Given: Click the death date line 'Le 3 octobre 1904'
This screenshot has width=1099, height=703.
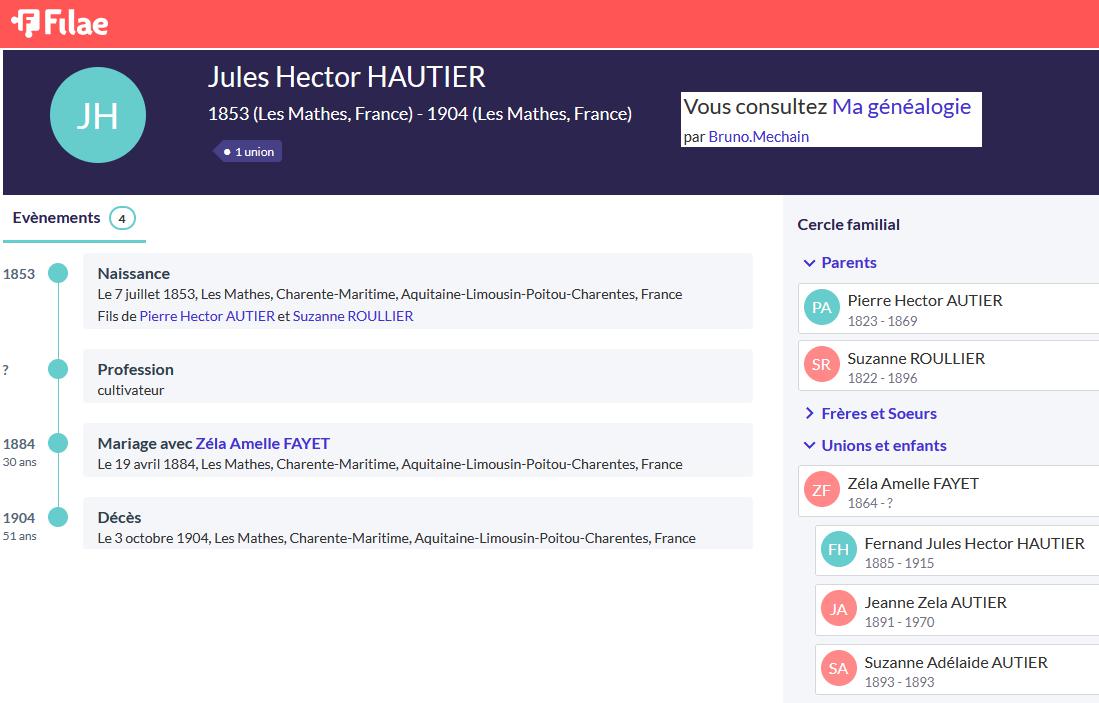Looking at the screenshot, I should (x=397, y=538).
